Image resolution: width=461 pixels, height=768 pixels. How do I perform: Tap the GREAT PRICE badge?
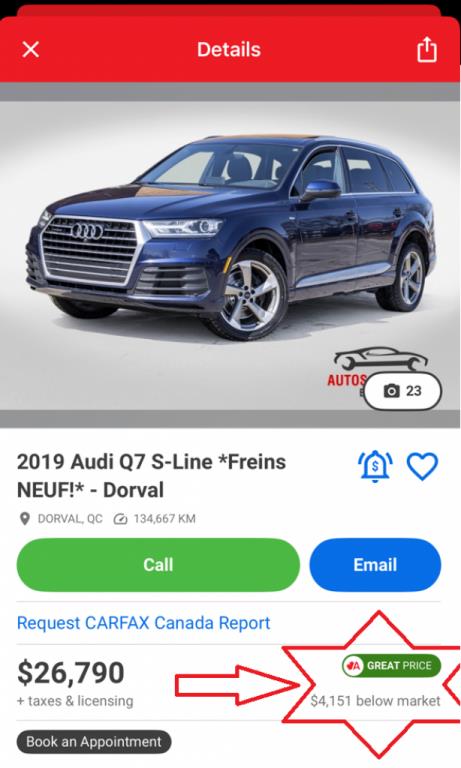[391, 666]
